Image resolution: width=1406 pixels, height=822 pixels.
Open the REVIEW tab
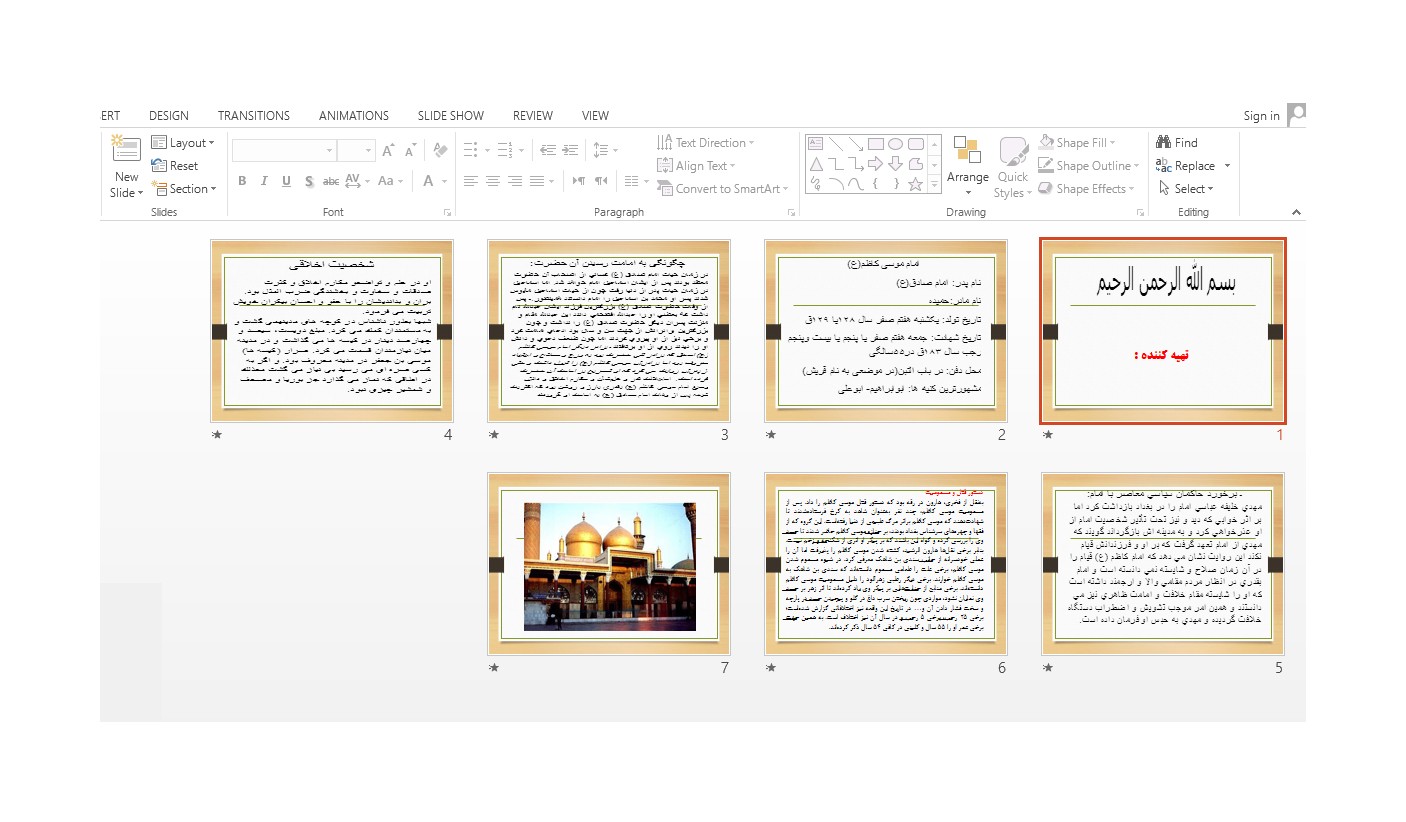533,116
